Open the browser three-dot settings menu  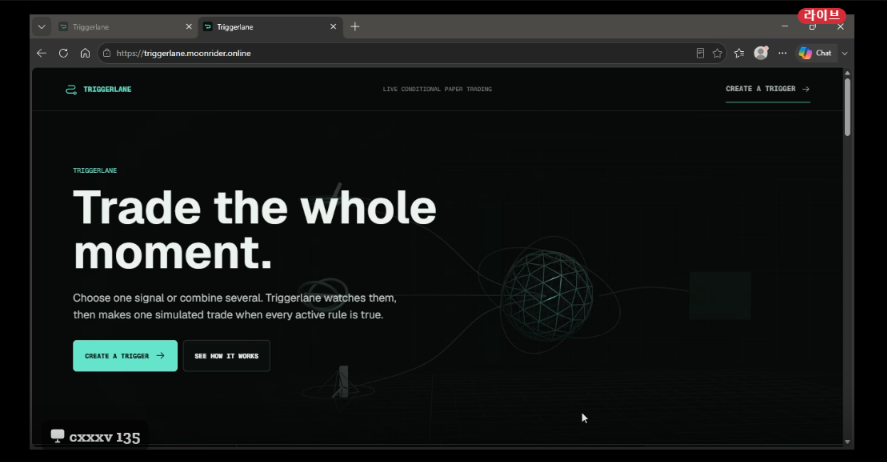[782, 53]
